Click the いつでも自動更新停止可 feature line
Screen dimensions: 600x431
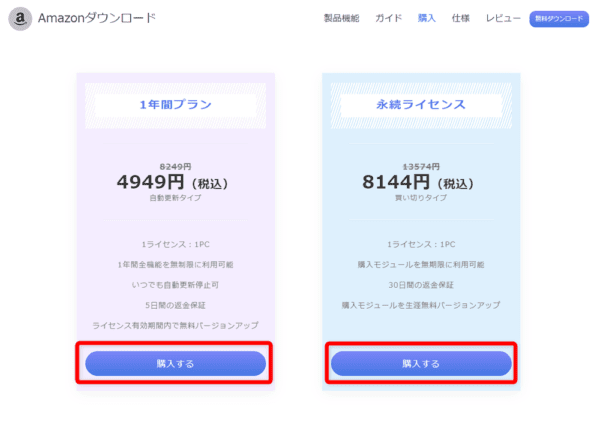[175, 284]
